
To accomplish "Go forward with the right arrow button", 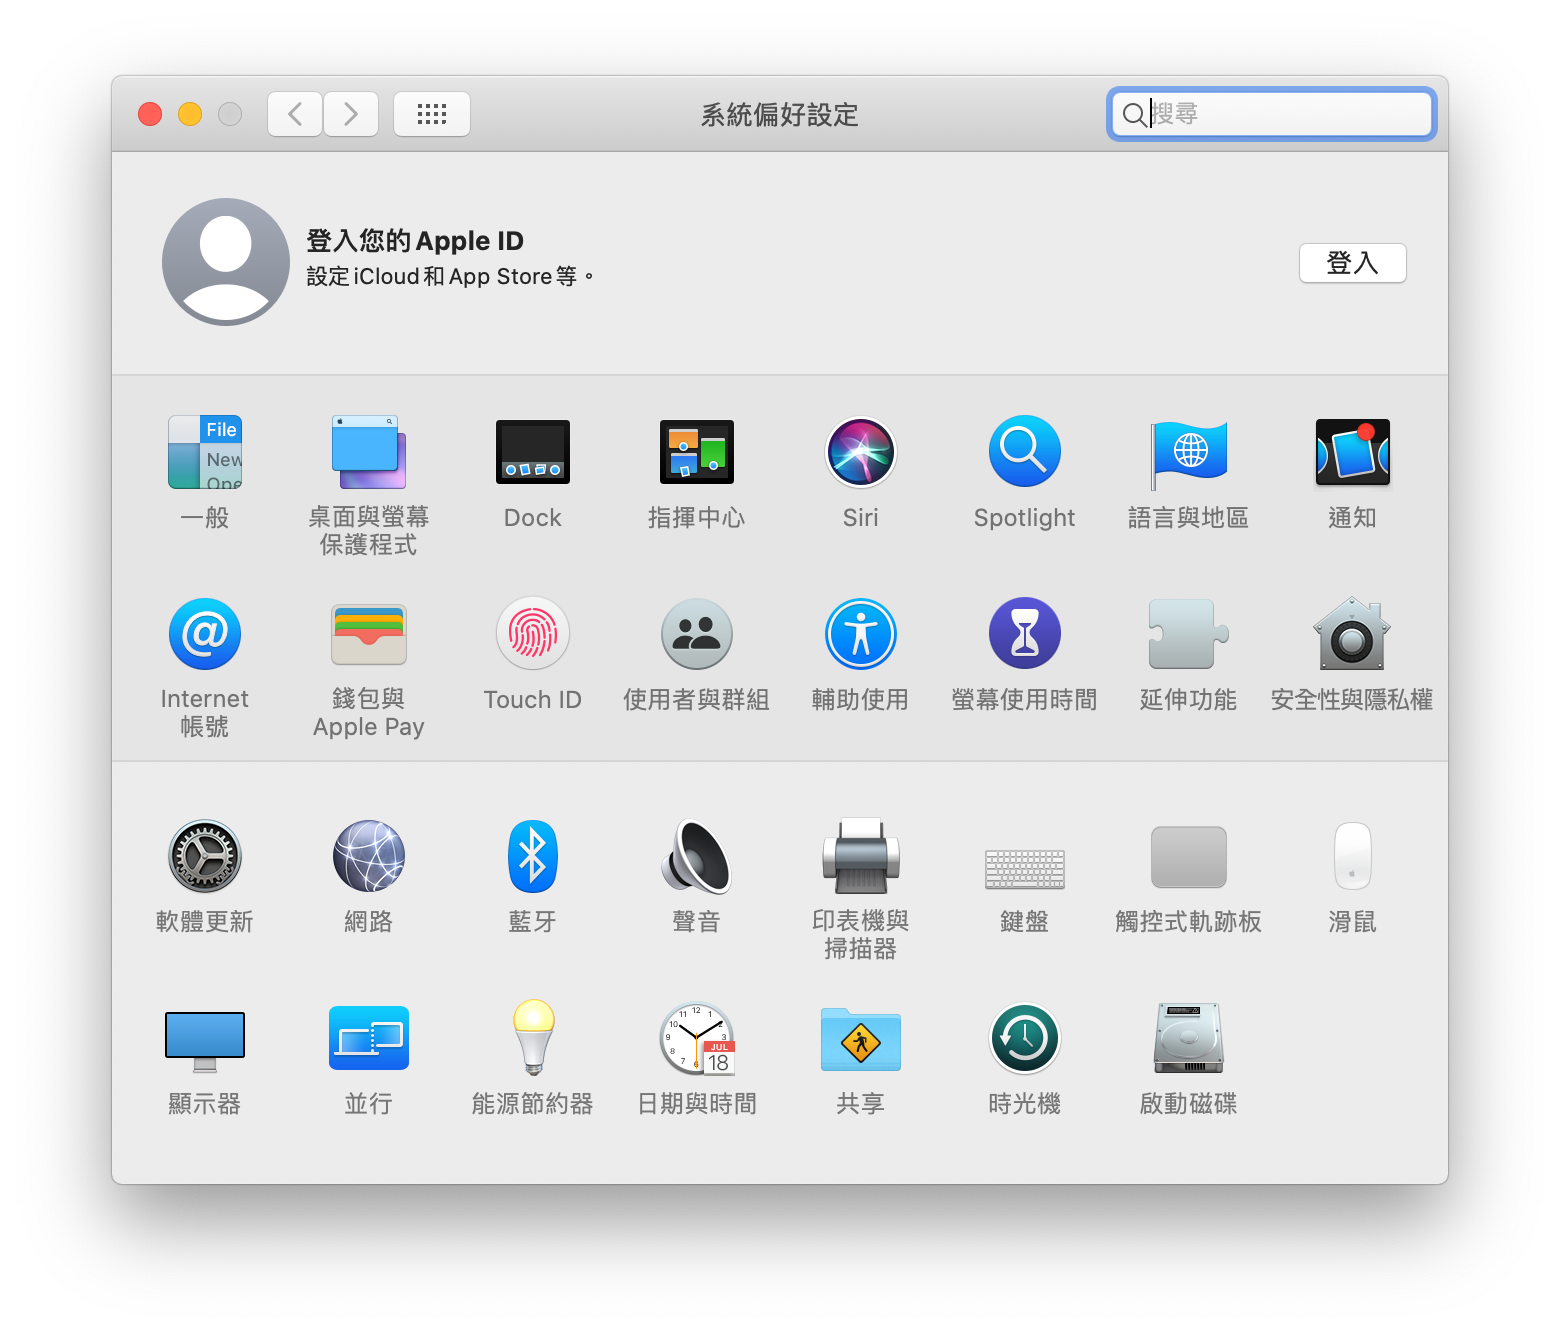I will (351, 114).
